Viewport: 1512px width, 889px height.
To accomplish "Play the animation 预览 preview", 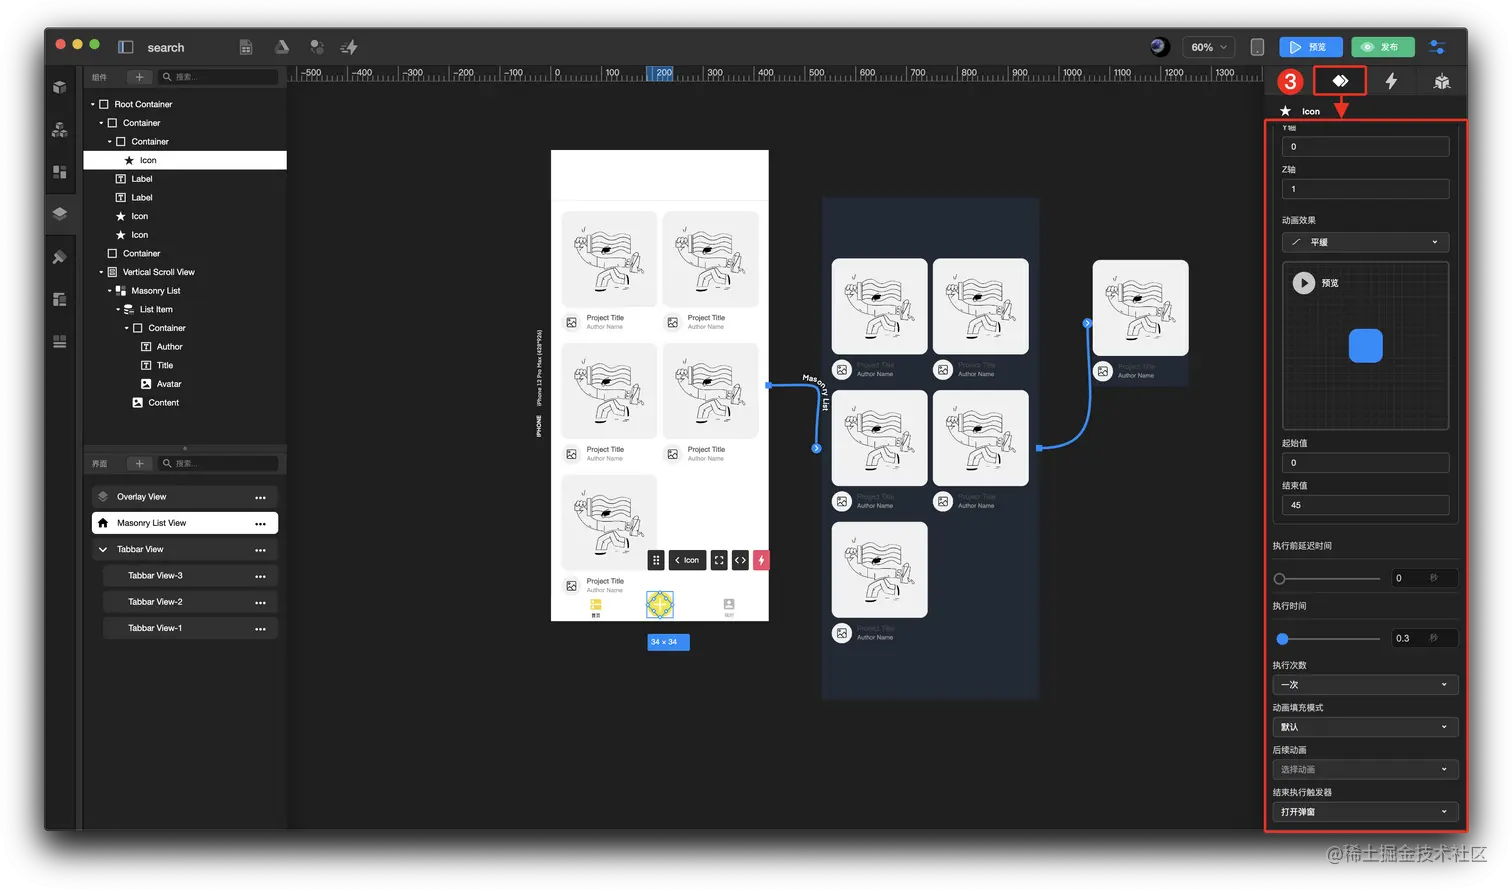I will pos(1304,283).
